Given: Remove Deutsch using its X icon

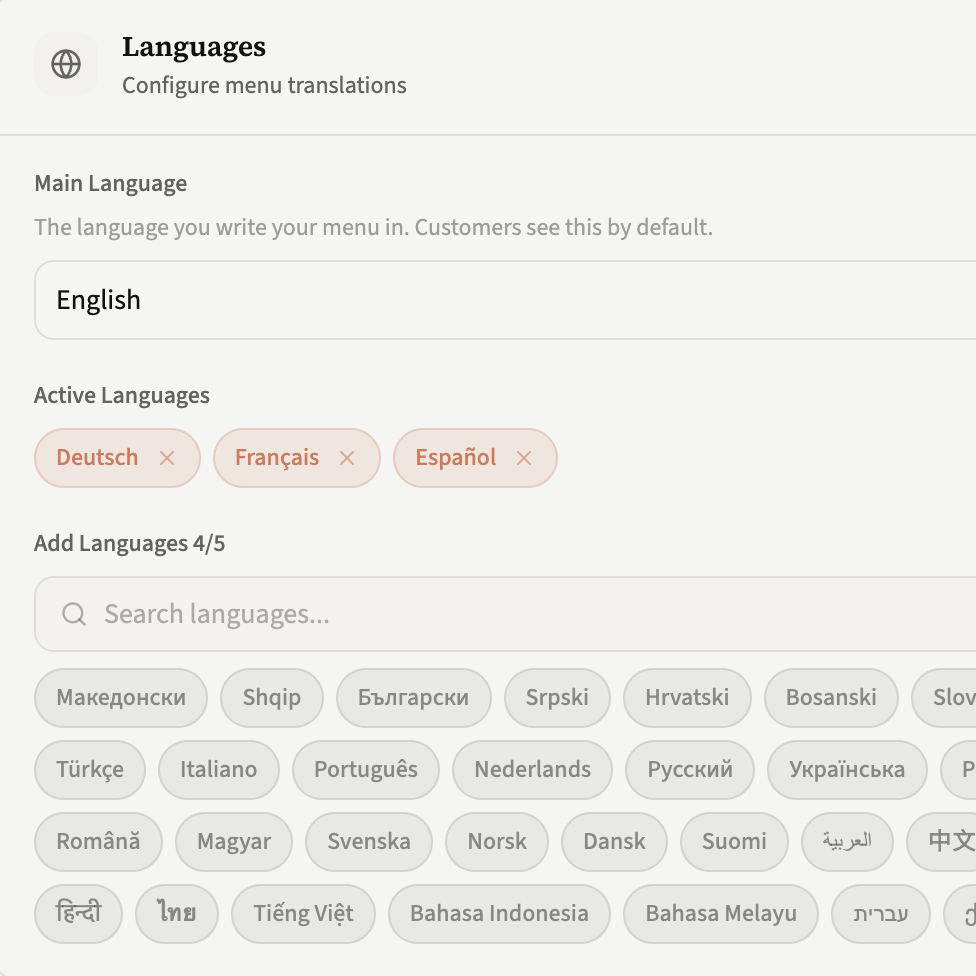Looking at the screenshot, I should click(x=166, y=458).
